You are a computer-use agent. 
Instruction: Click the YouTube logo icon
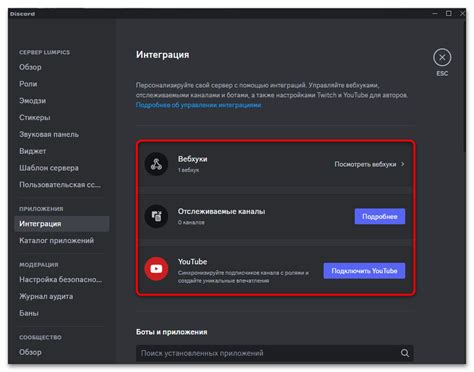point(156,269)
